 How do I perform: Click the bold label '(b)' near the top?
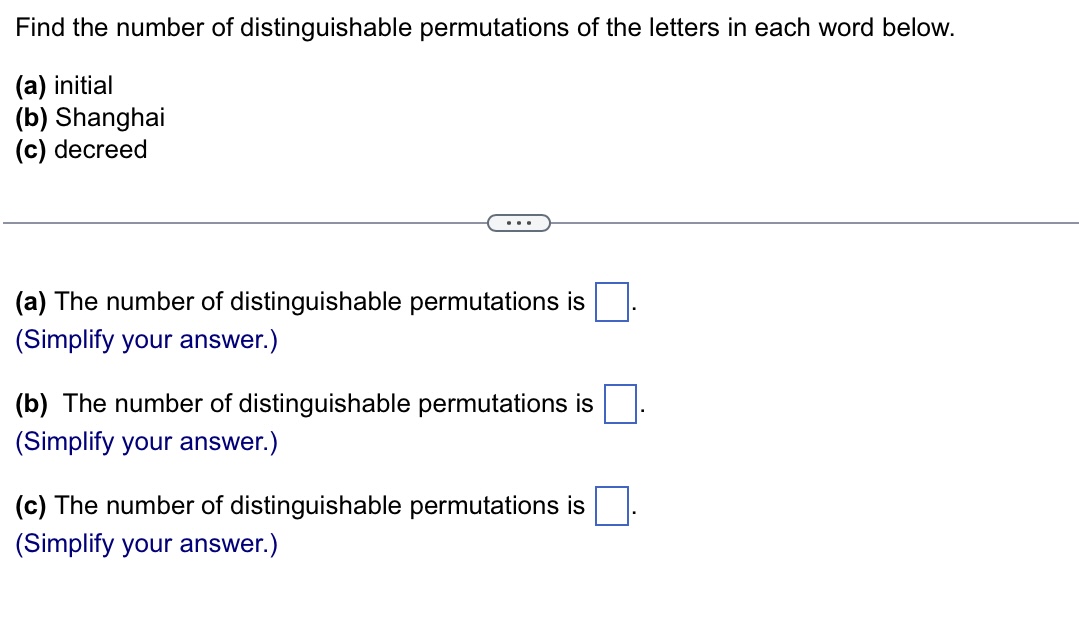tap(29, 117)
